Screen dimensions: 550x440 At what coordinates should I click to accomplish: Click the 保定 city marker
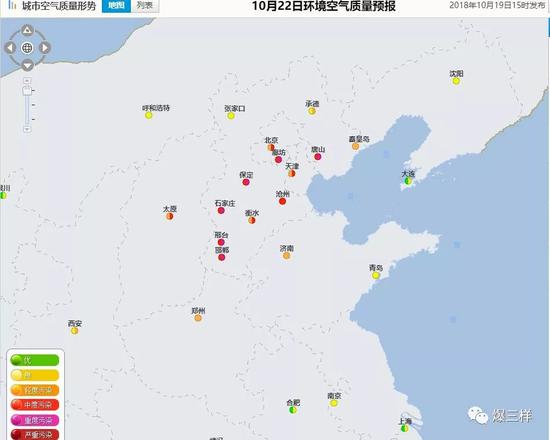[246, 182]
